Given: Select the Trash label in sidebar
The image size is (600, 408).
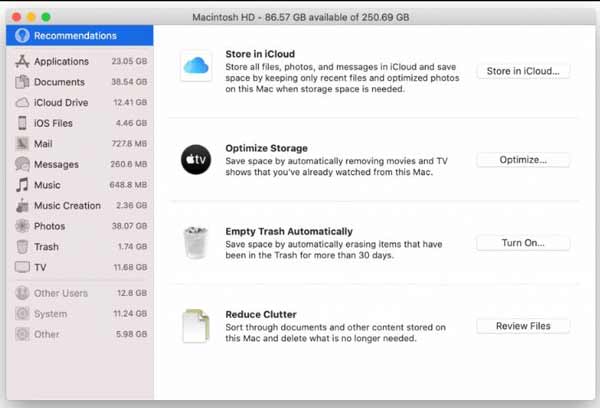Looking at the screenshot, I should coord(46,247).
